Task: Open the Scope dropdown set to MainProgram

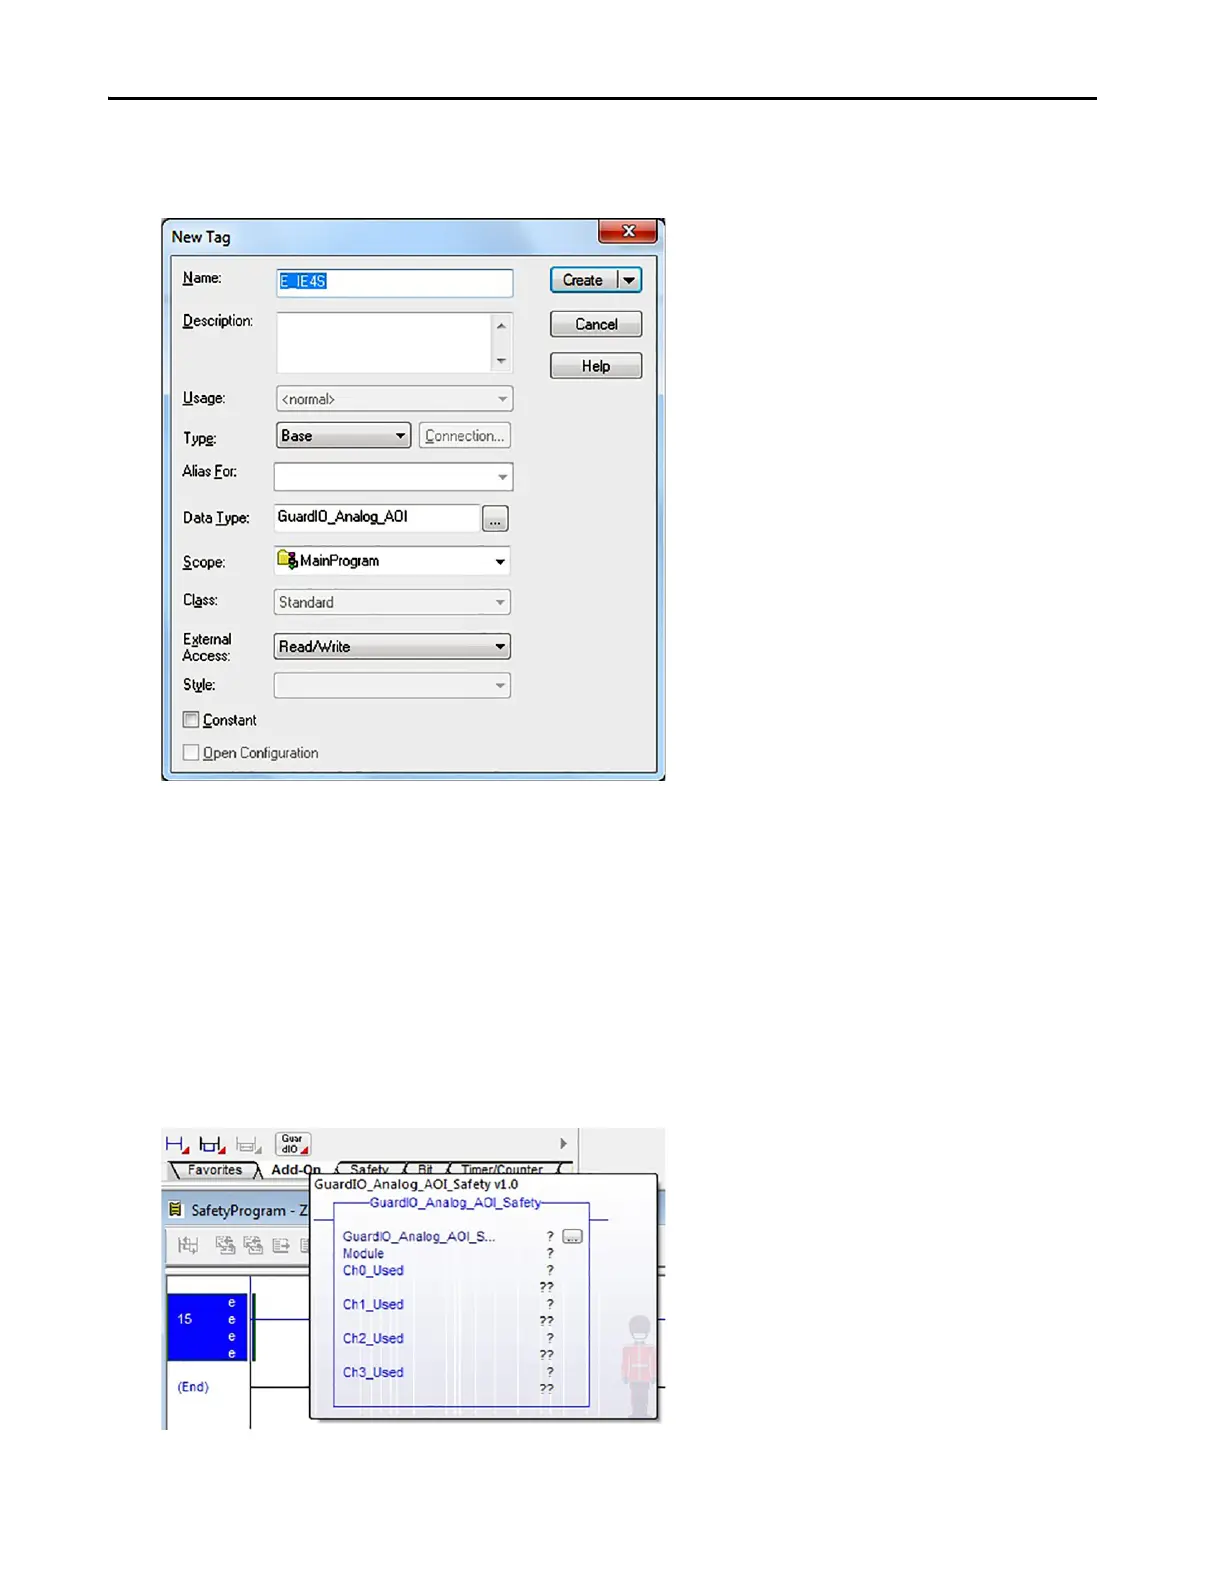Action: click(392, 561)
